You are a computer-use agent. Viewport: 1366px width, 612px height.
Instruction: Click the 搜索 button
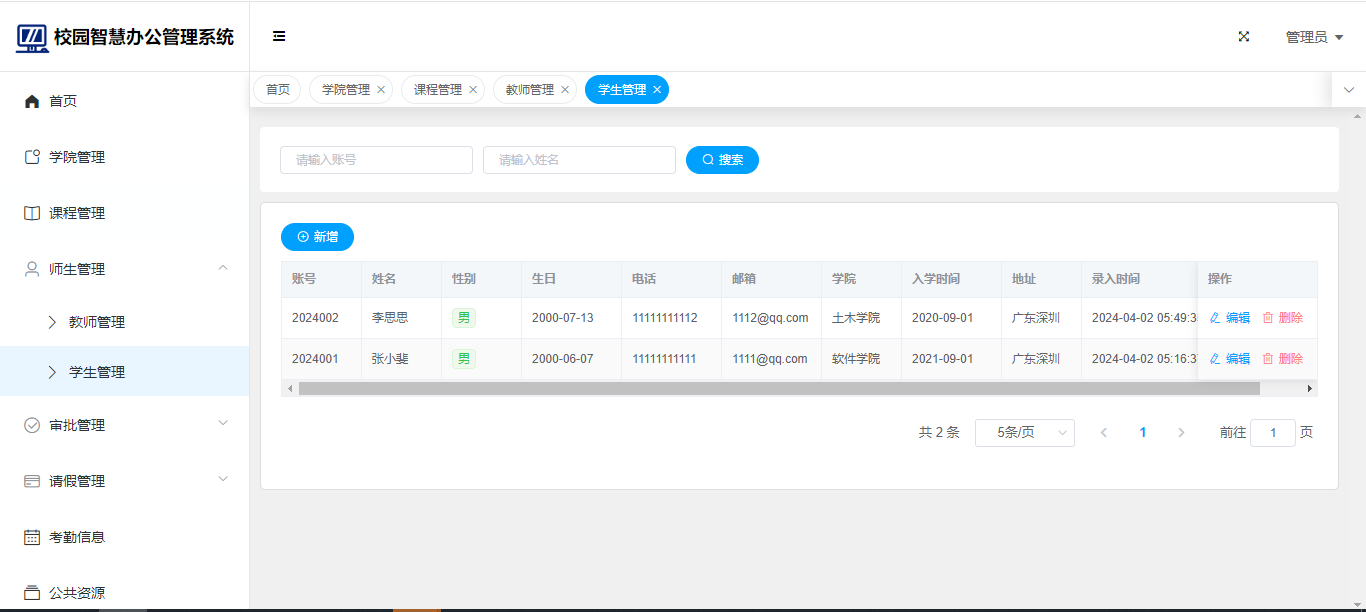coord(722,160)
